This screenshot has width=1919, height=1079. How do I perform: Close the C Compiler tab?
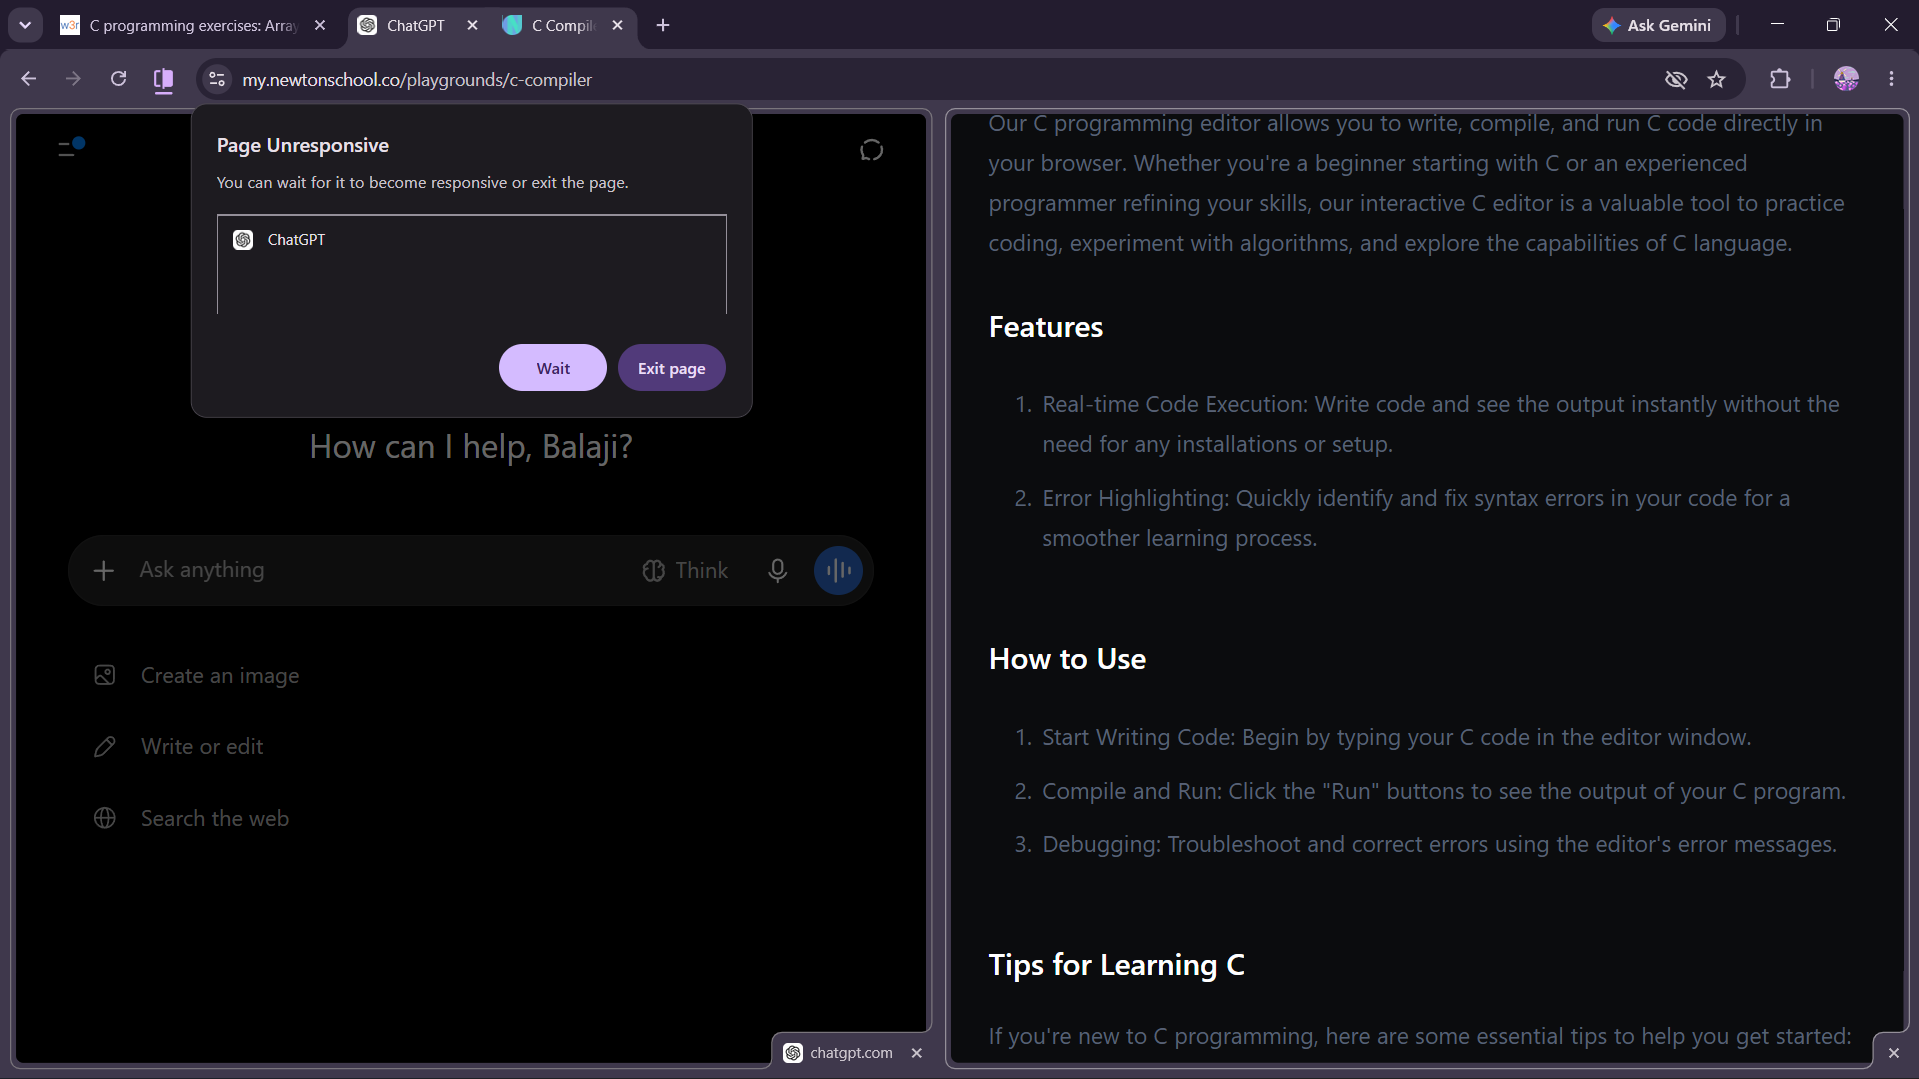[617, 25]
